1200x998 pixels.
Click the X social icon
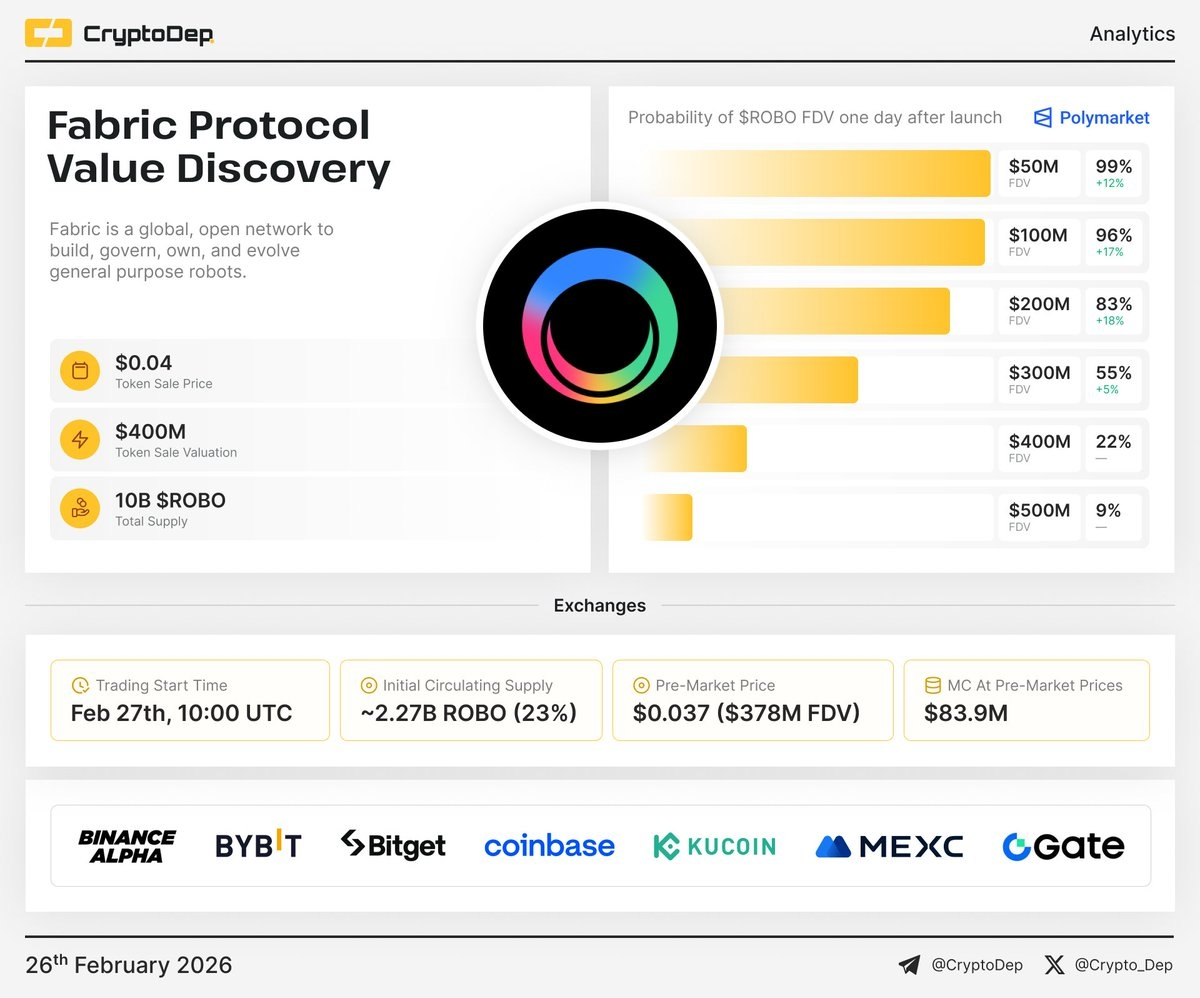click(1054, 965)
